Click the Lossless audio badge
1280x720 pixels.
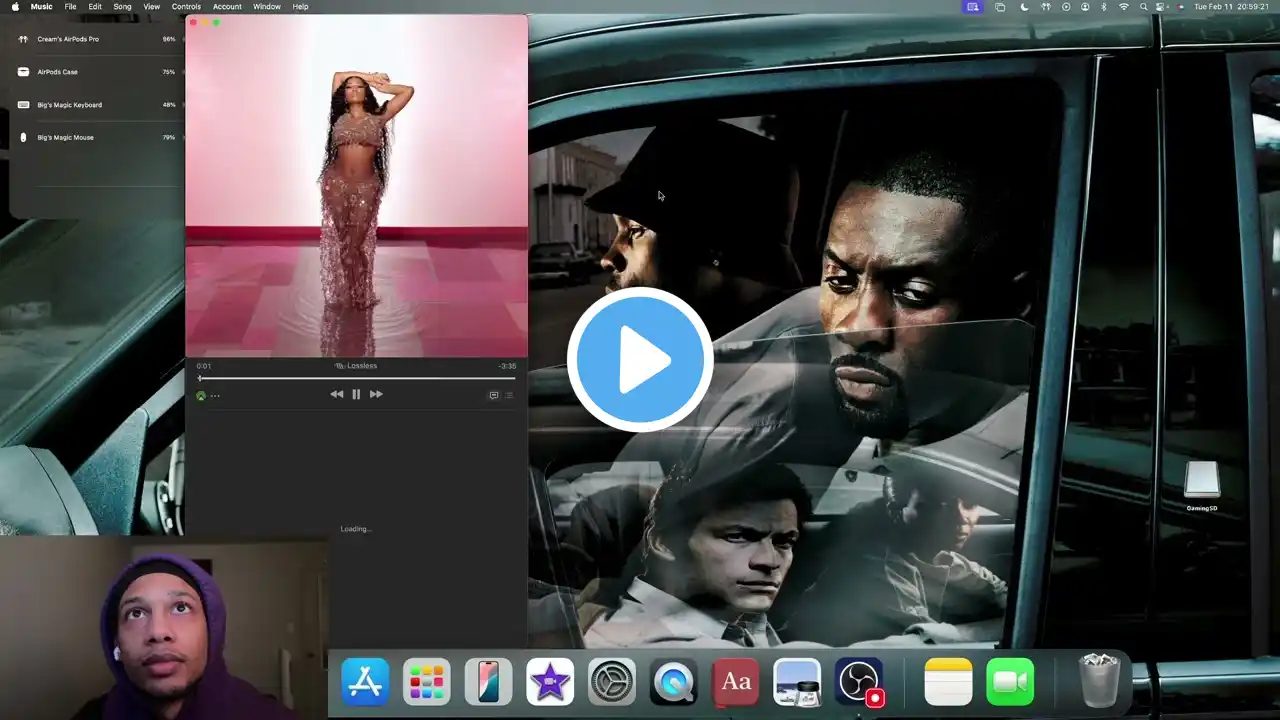356,366
